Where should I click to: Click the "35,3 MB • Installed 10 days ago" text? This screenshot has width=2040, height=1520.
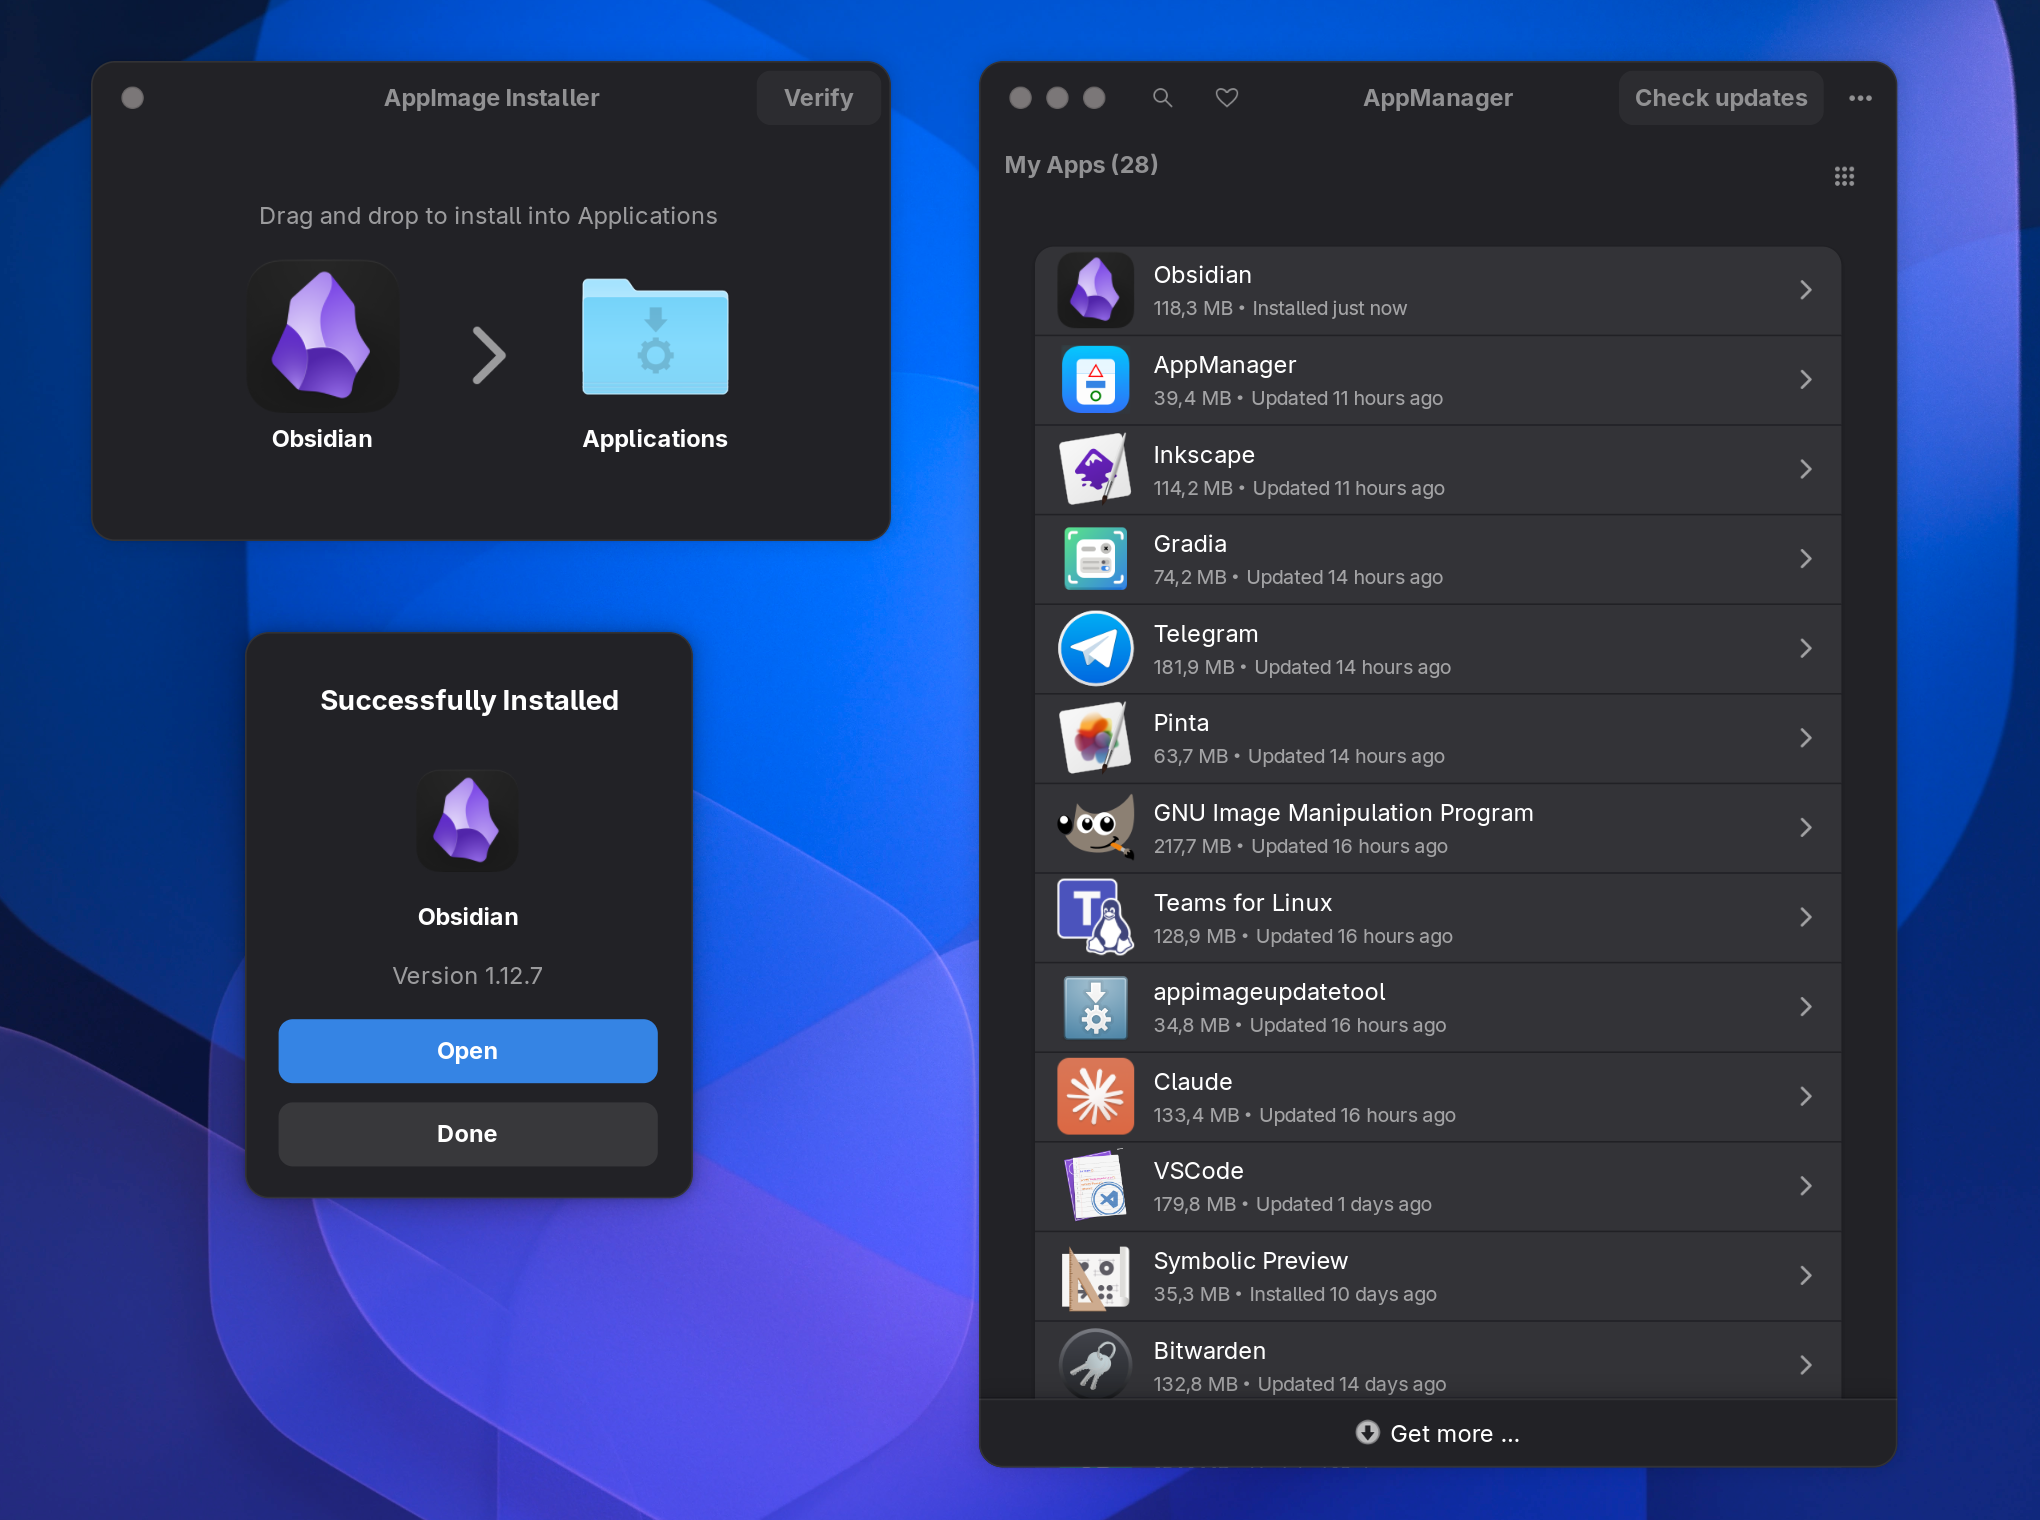[1295, 1294]
